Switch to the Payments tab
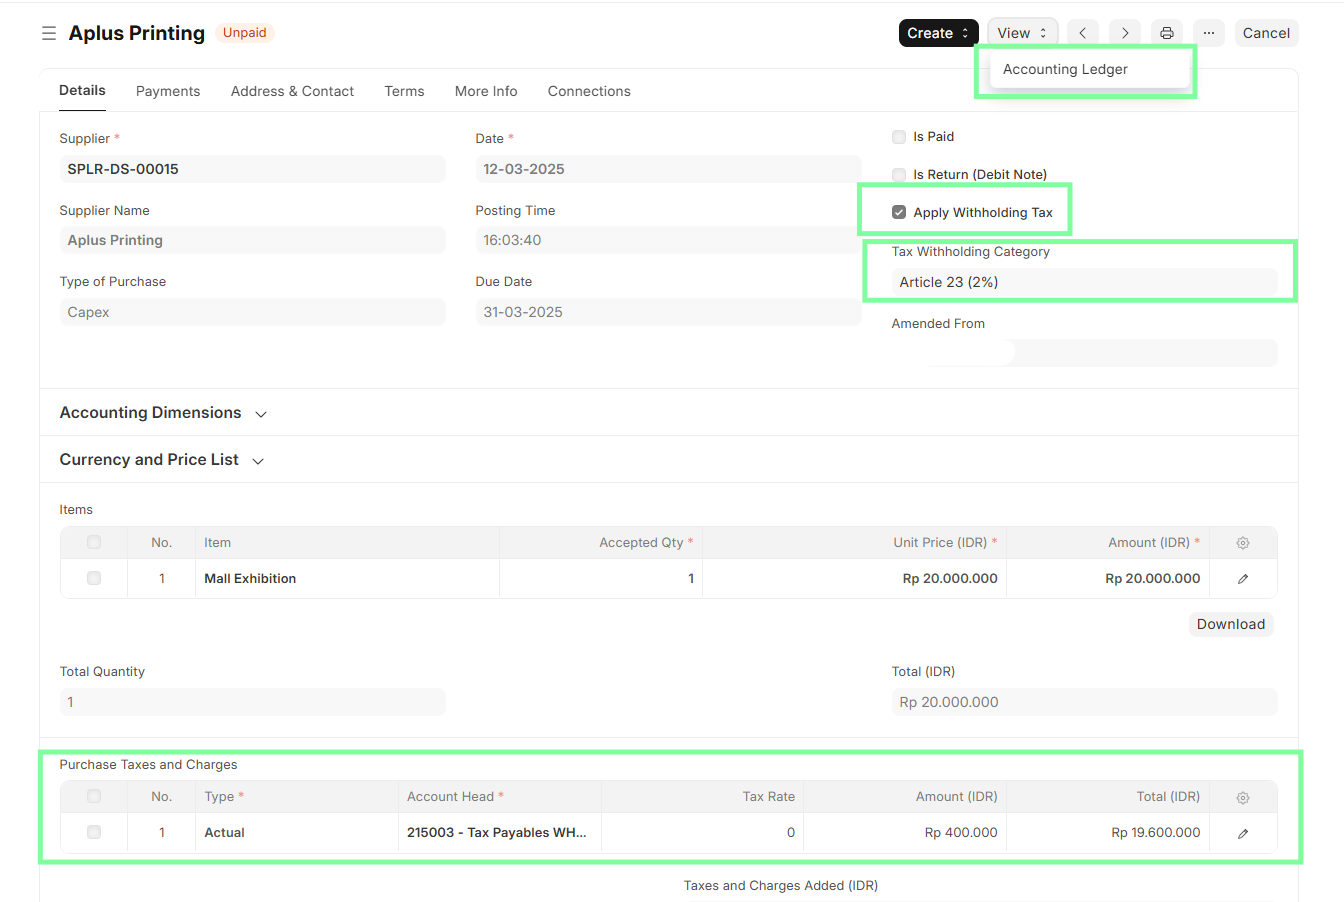This screenshot has height=902, width=1344. coord(167,91)
